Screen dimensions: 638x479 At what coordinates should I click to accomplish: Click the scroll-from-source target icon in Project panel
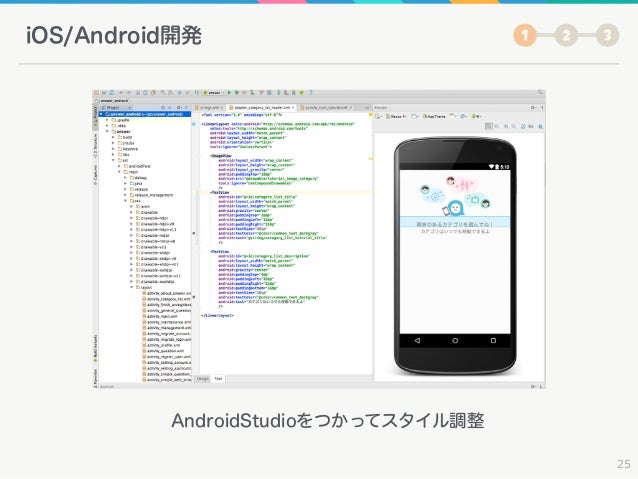163,107
